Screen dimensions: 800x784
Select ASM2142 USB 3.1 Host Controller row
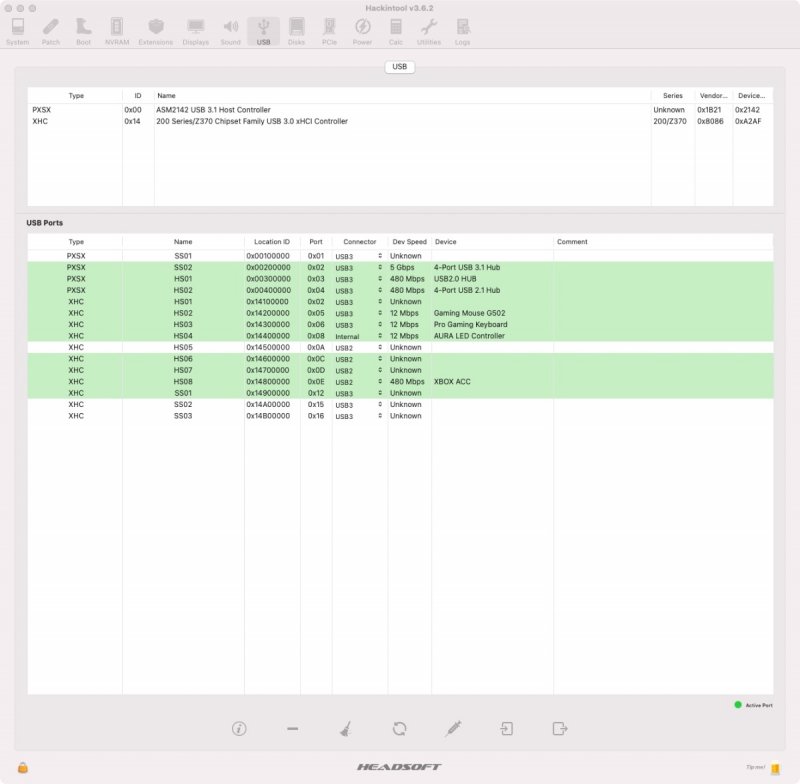coord(400,110)
